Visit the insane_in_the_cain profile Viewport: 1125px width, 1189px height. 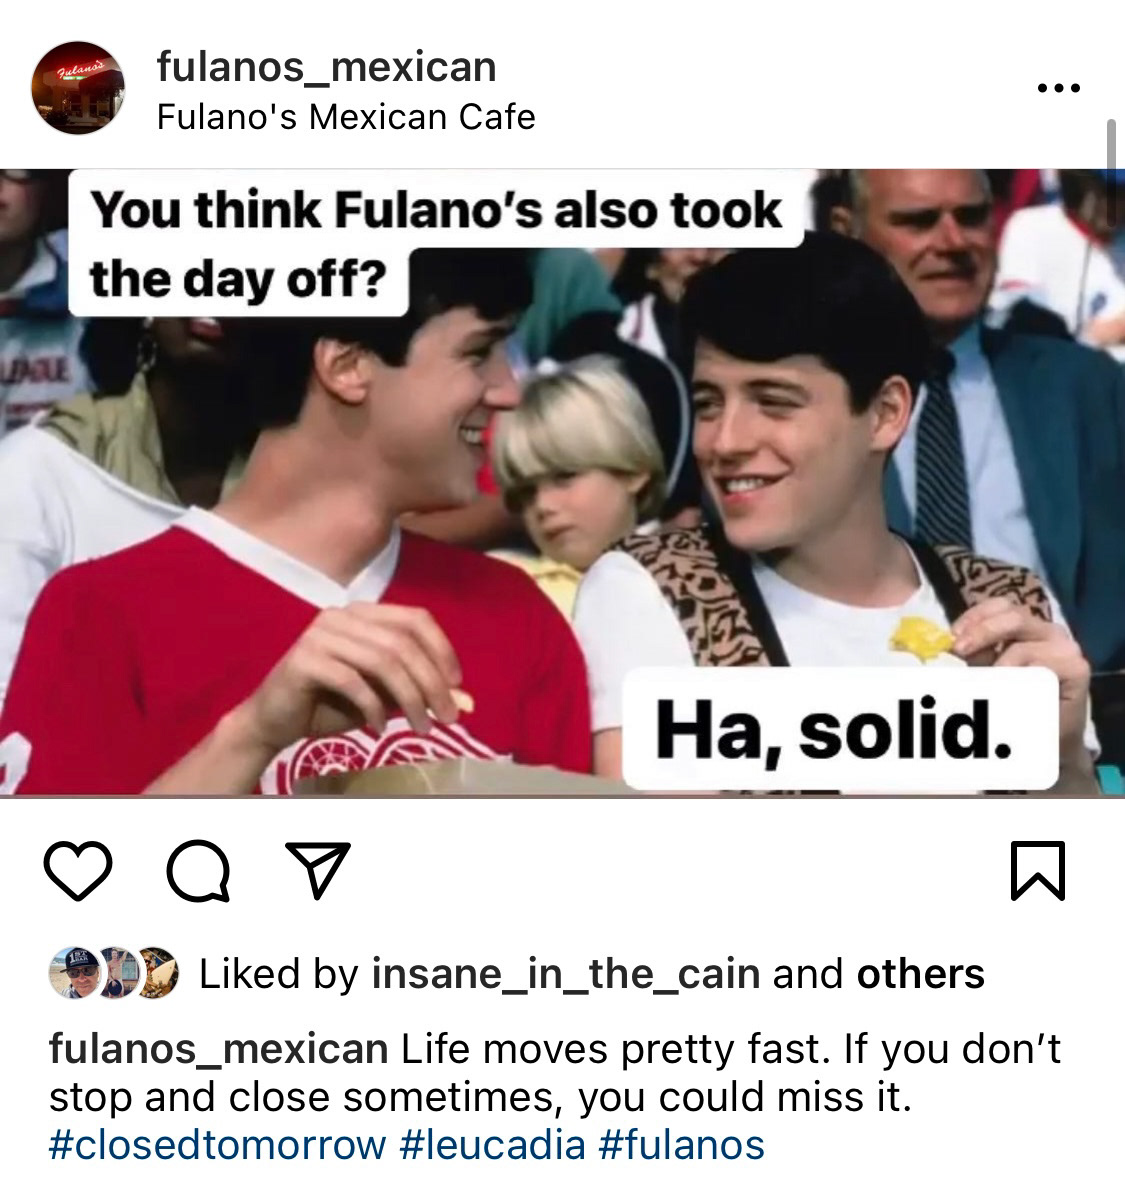coord(566,974)
